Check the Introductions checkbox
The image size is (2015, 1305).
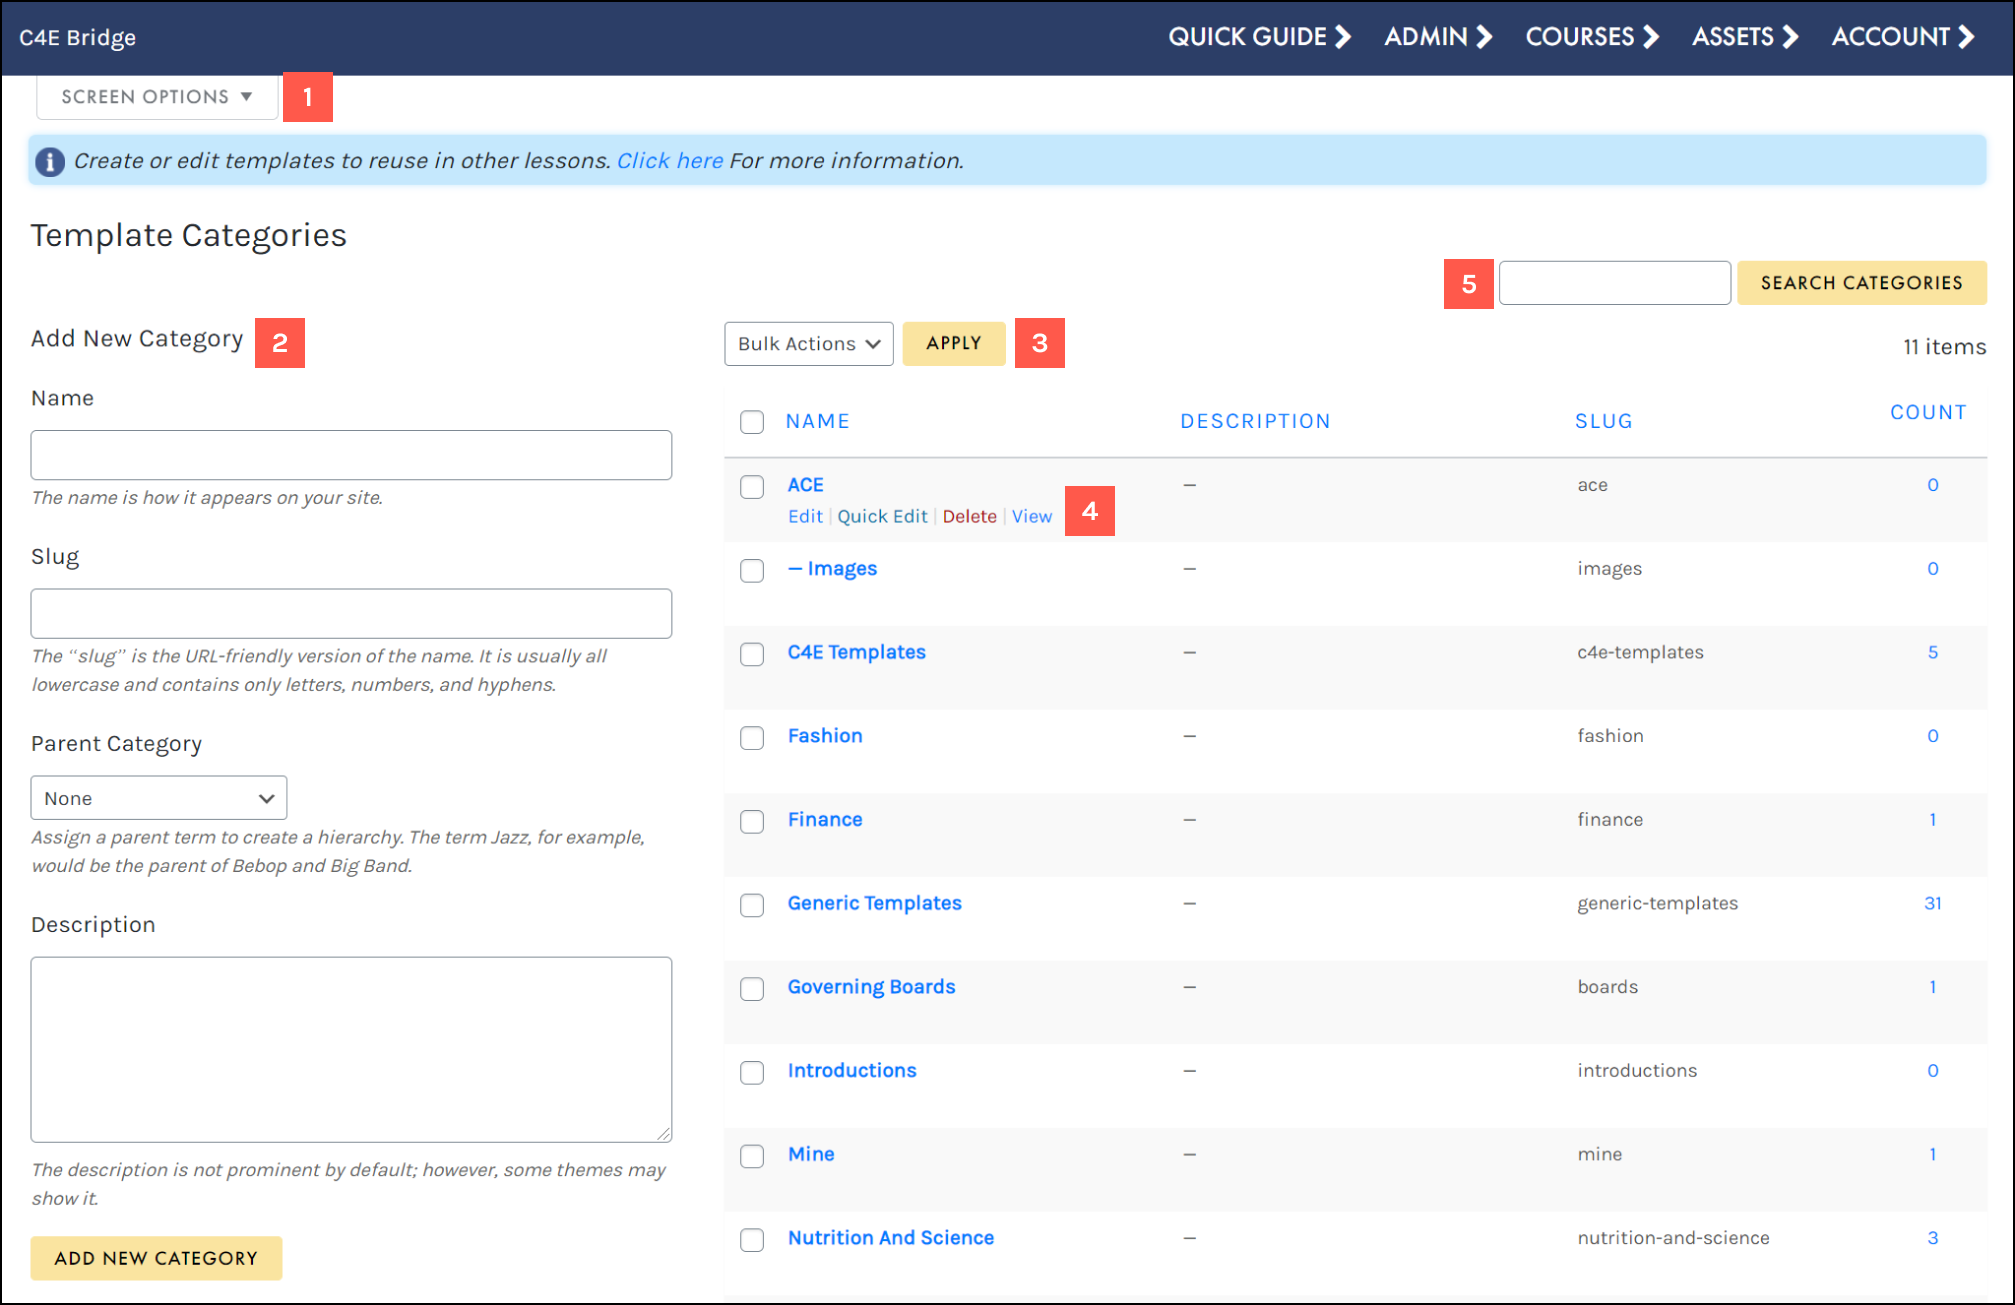click(x=752, y=1073)
